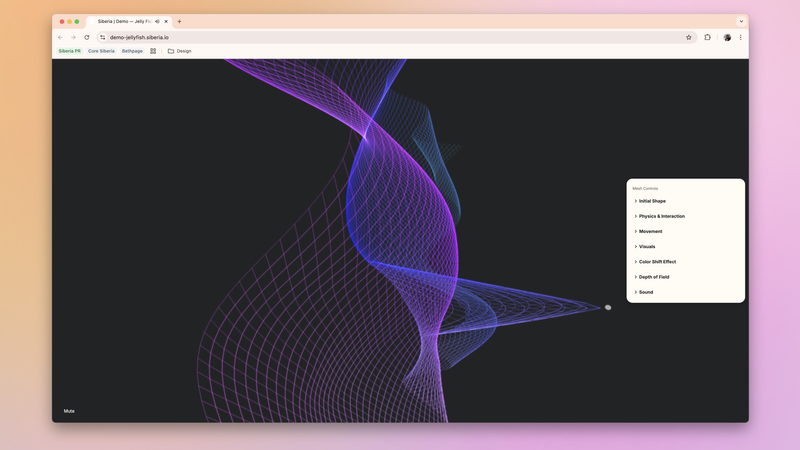Screen dimensions: 800x450
Task: Open the bookmarks grid icon
Action: pyautogui.click(x=153, y=51)
